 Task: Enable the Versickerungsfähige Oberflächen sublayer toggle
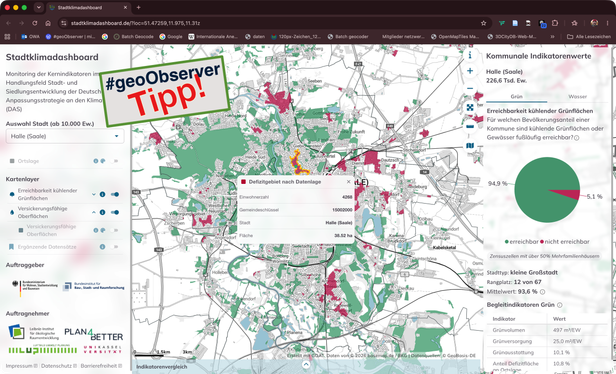pyautogui.click(x=115, y=230)
